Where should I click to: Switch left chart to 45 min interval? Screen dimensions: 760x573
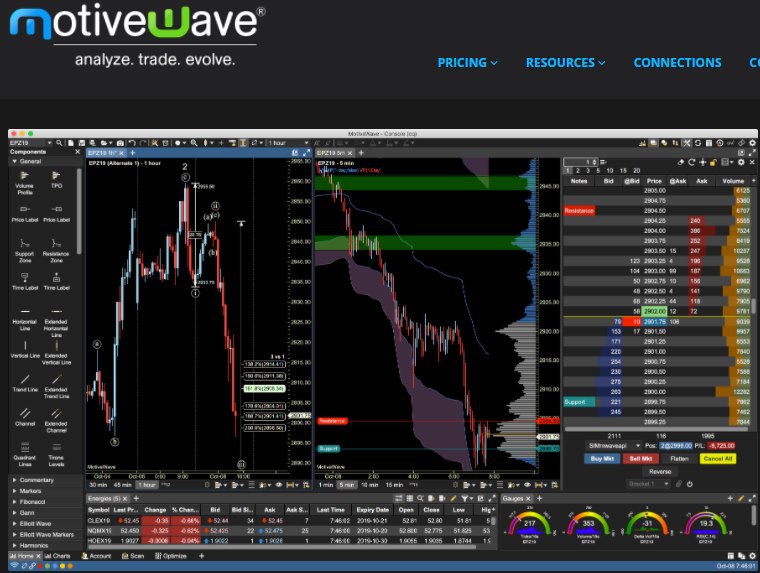pos(123,485)
